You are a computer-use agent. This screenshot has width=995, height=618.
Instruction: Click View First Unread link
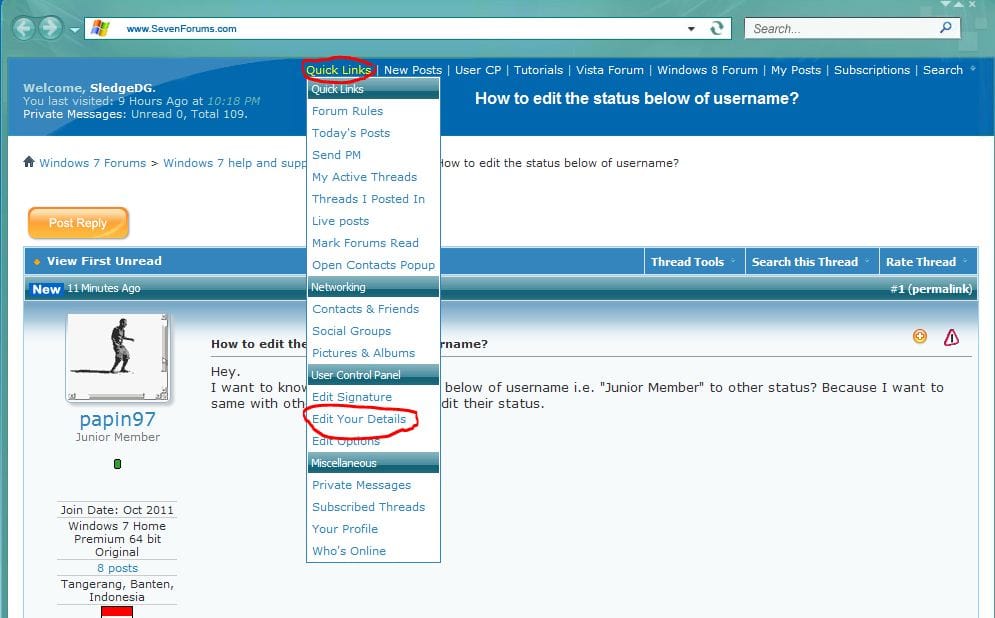(x=104, y=261)
